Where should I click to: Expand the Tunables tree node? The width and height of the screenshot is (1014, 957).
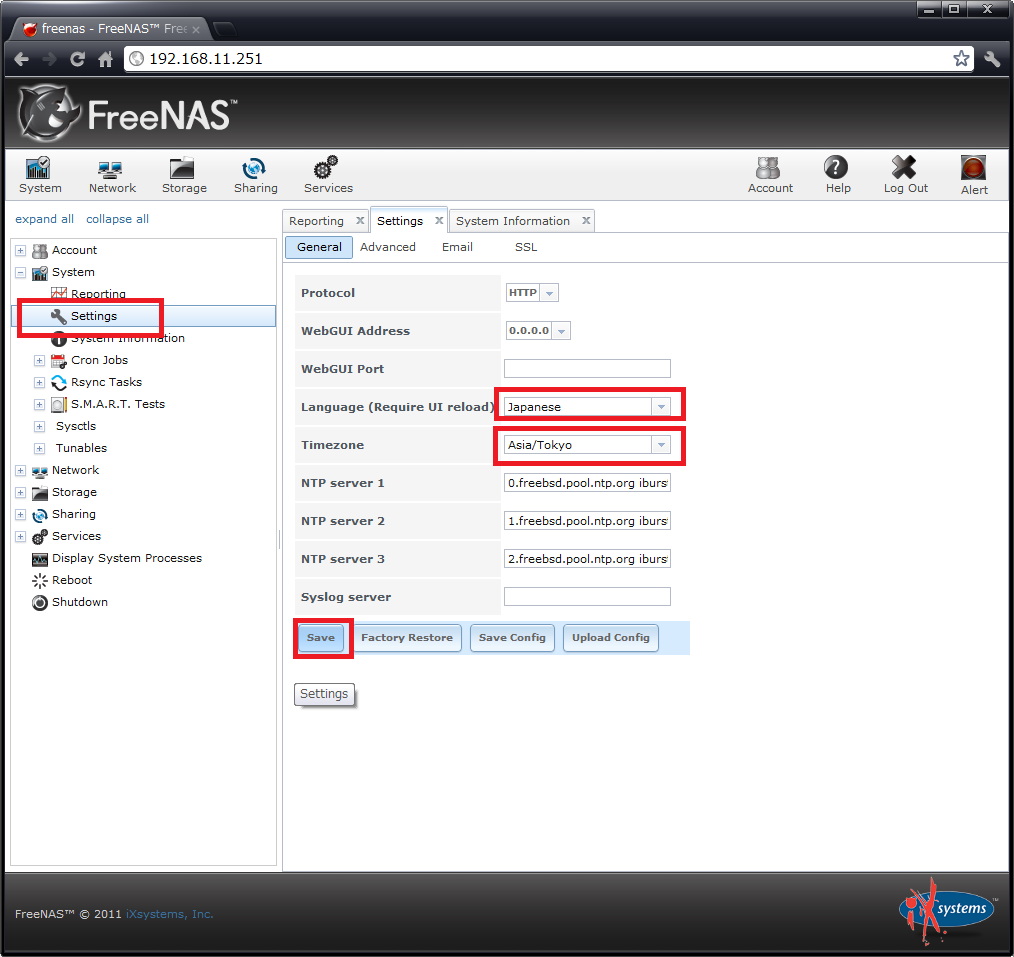tap(39, 448)
